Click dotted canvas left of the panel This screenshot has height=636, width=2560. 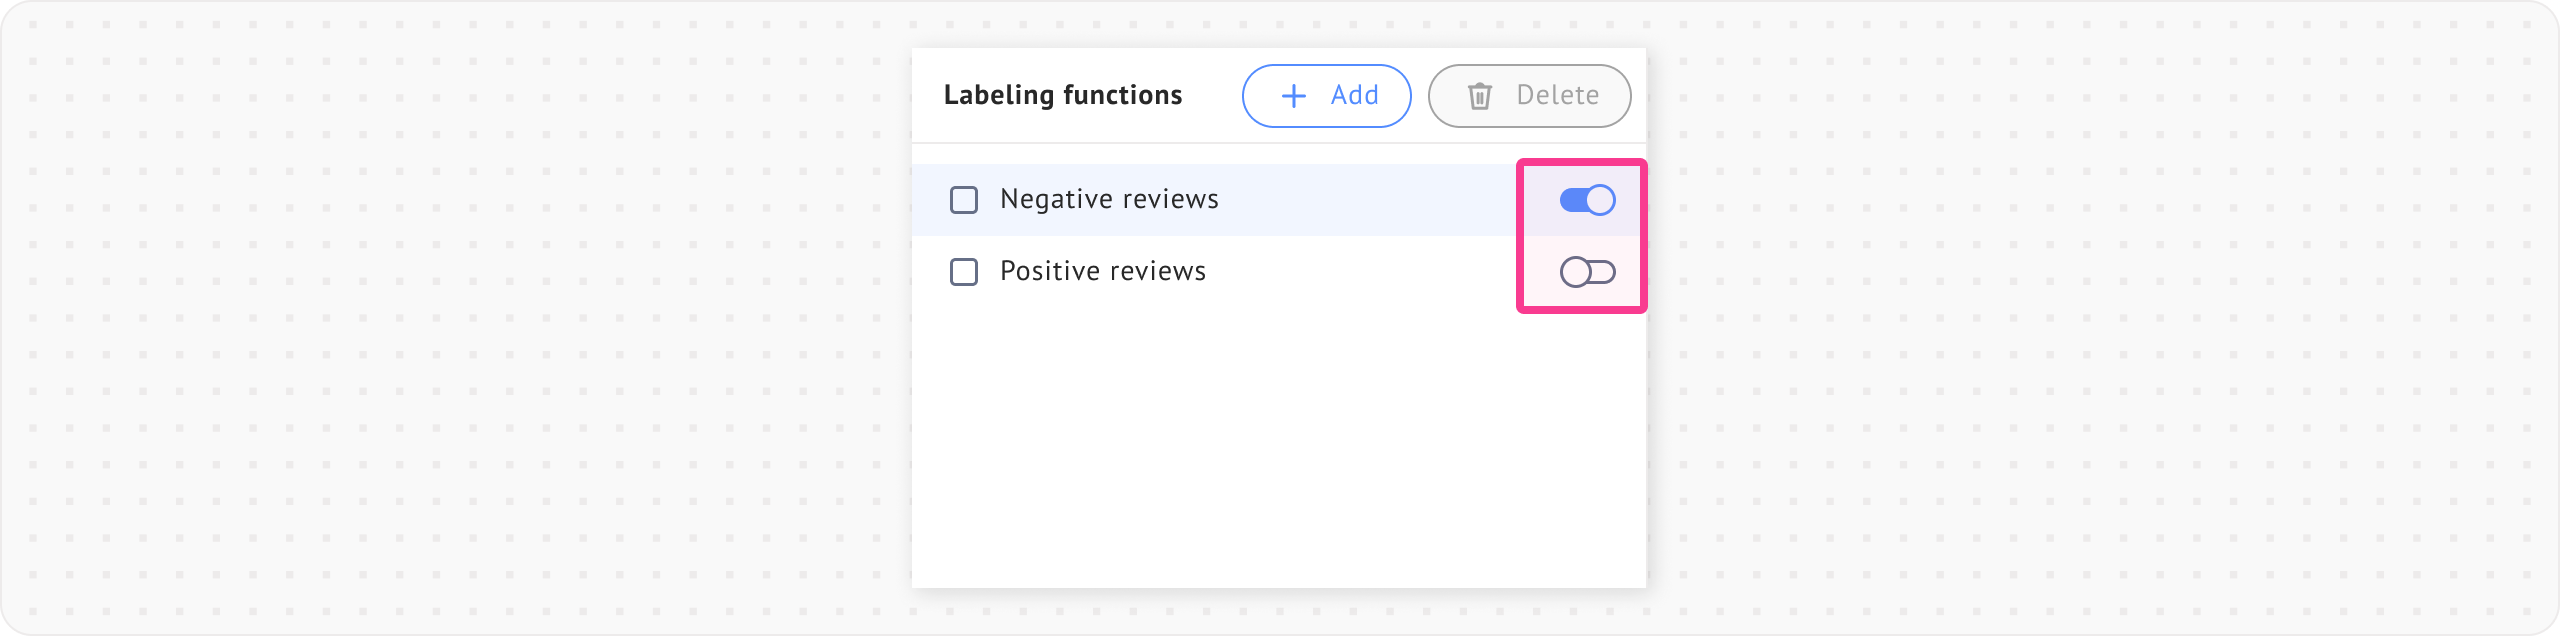(450, 320)
